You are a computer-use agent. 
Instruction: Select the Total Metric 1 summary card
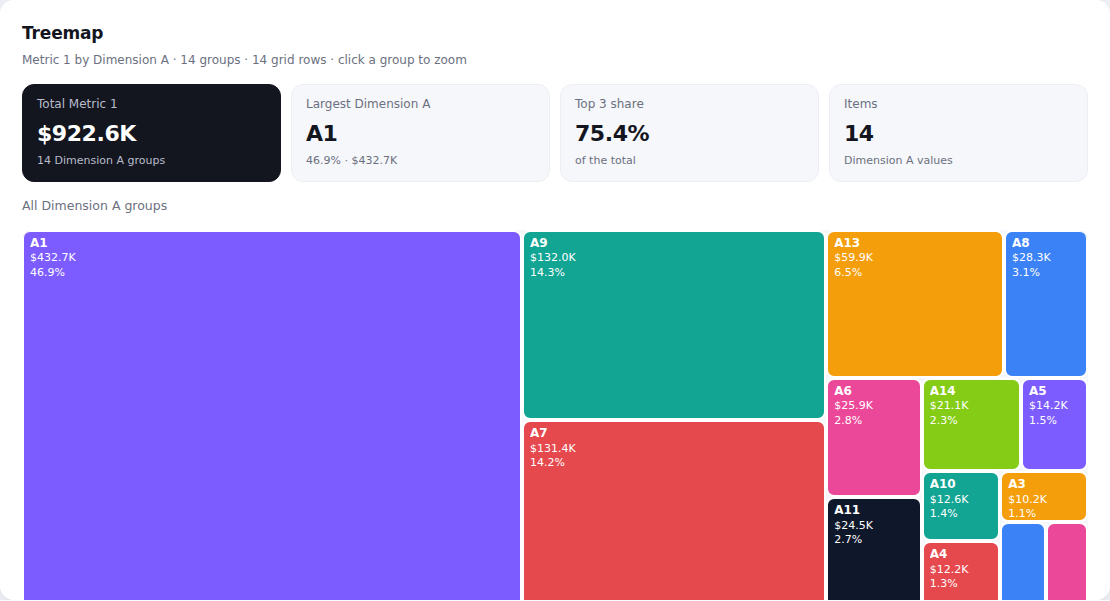(151, 133)
